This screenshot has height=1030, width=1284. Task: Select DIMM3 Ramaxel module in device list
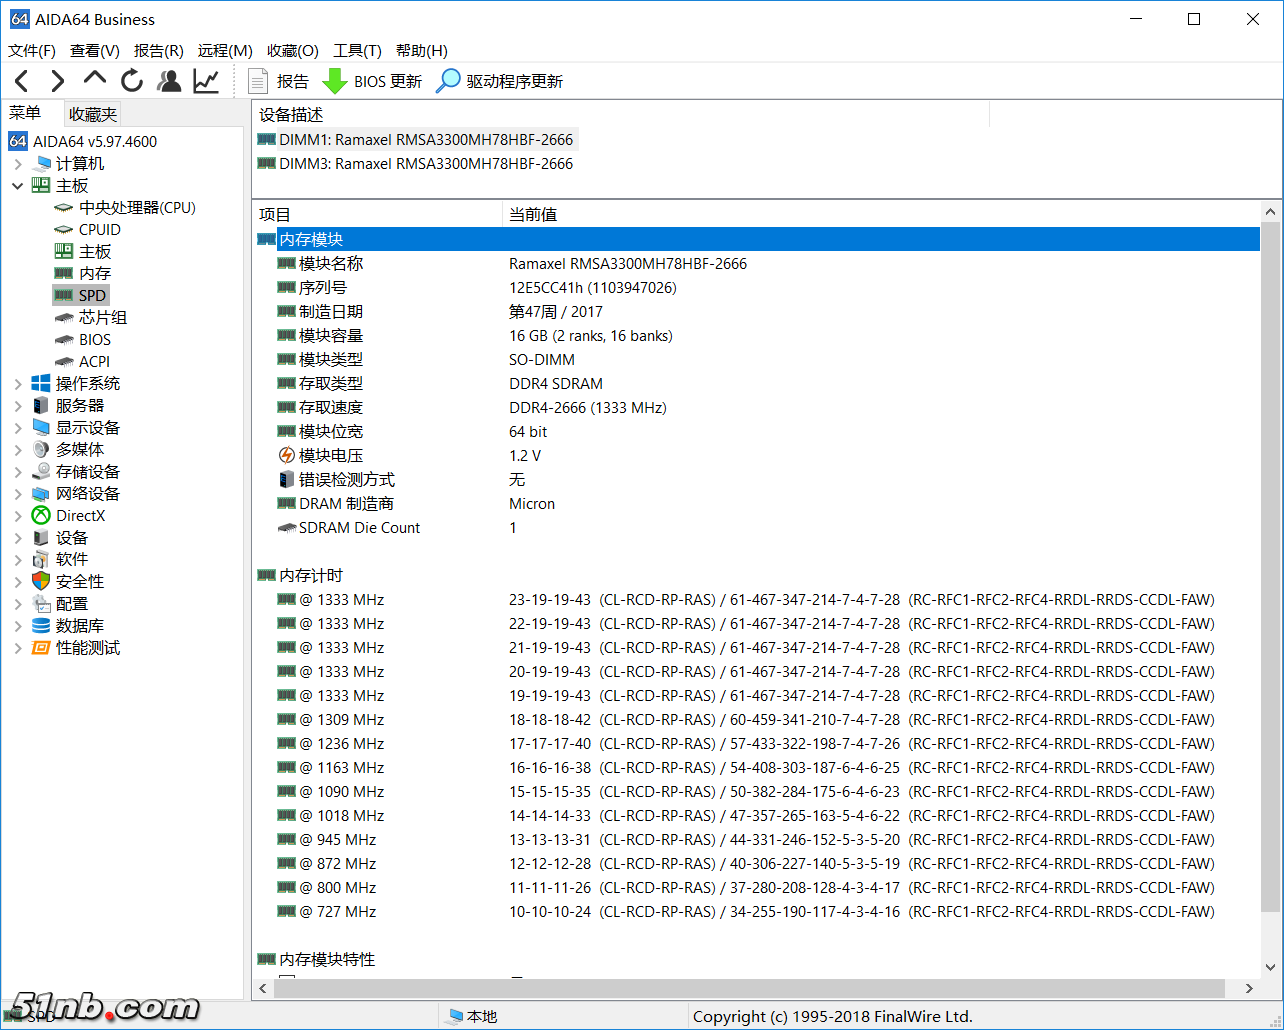[425, 164]
